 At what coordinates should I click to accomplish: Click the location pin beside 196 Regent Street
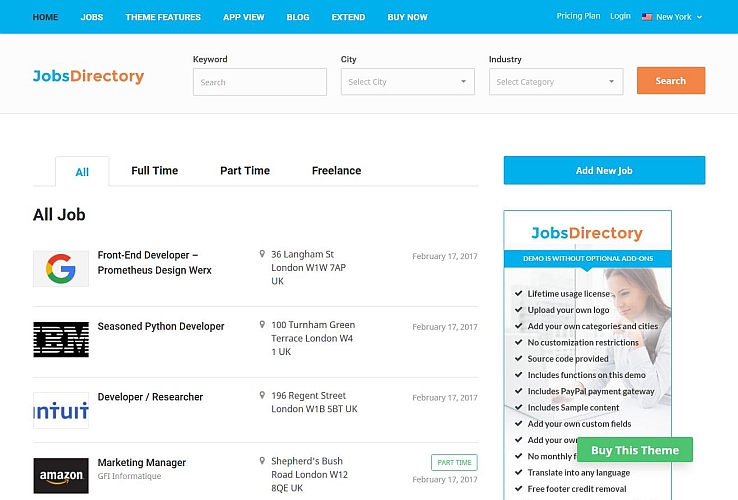click(262, 396)
